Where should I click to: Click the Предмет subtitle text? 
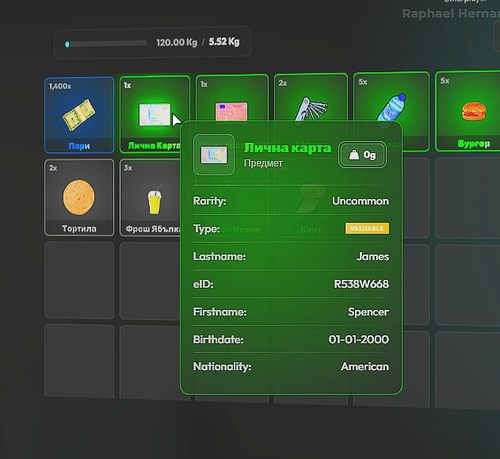pos(263,163)
